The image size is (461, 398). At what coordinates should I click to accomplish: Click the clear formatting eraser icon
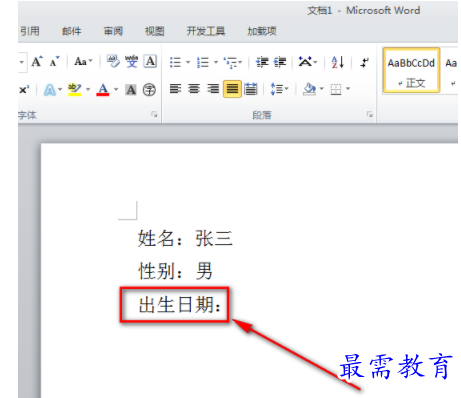pyautogui.click(x=113, y=62)
